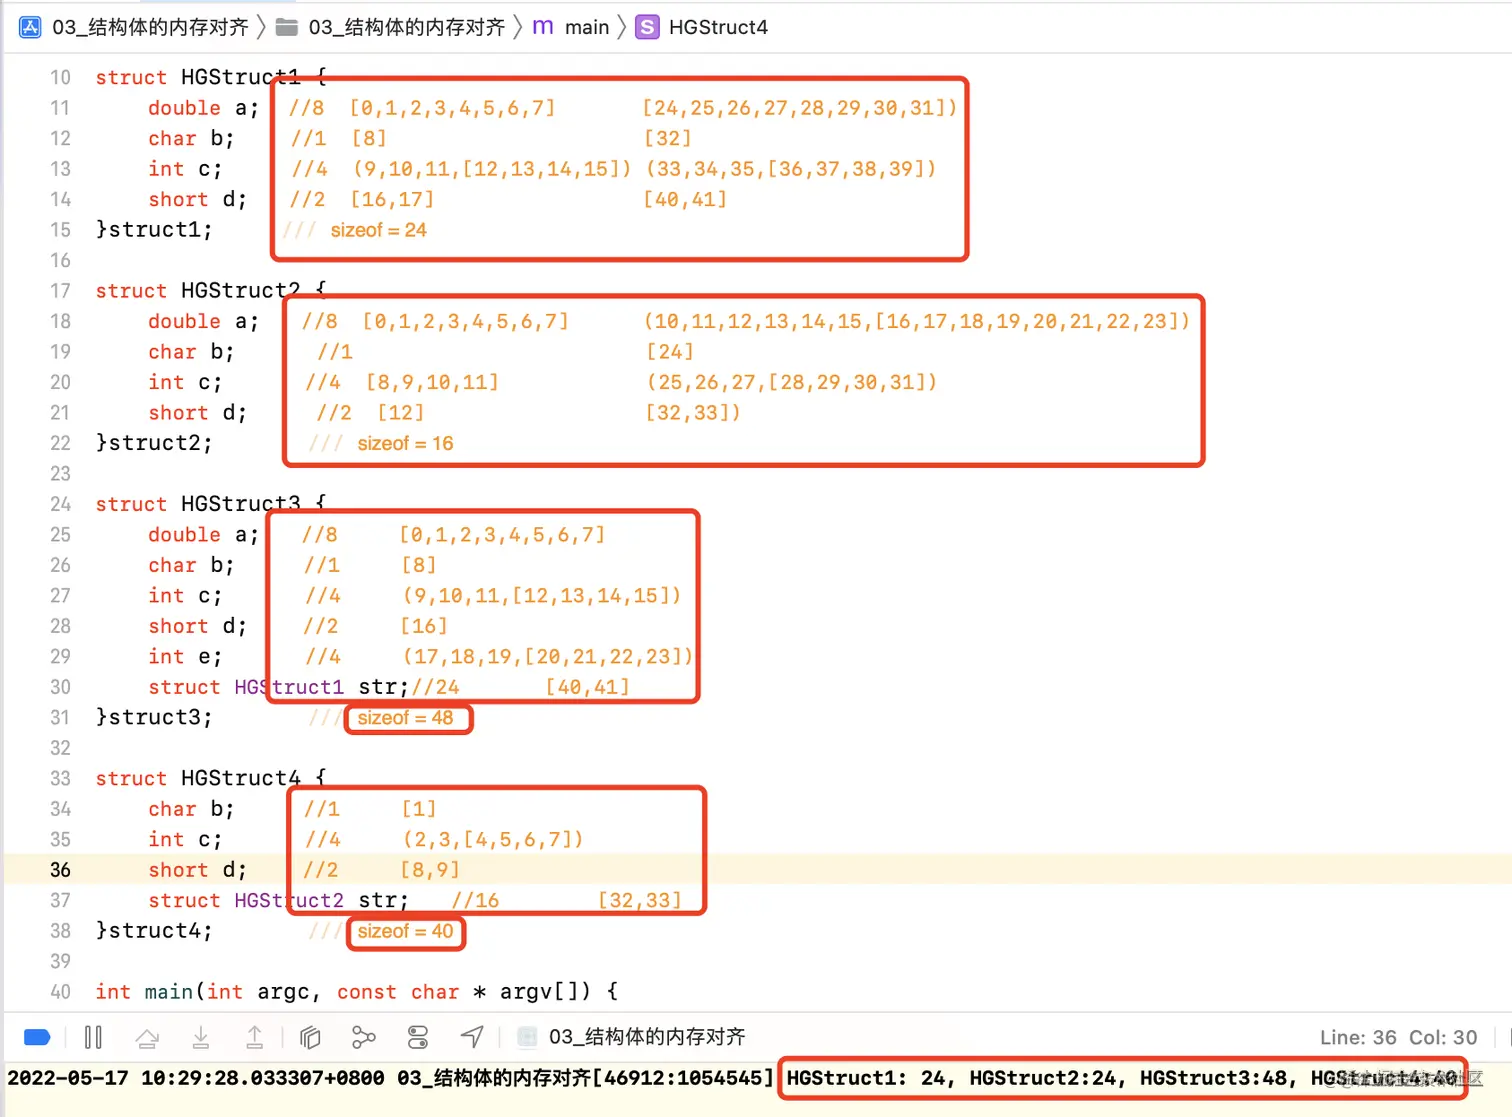Click the purple S struct icon
The height and width of the screenshot is (1117, 1512).
[647, 27]
